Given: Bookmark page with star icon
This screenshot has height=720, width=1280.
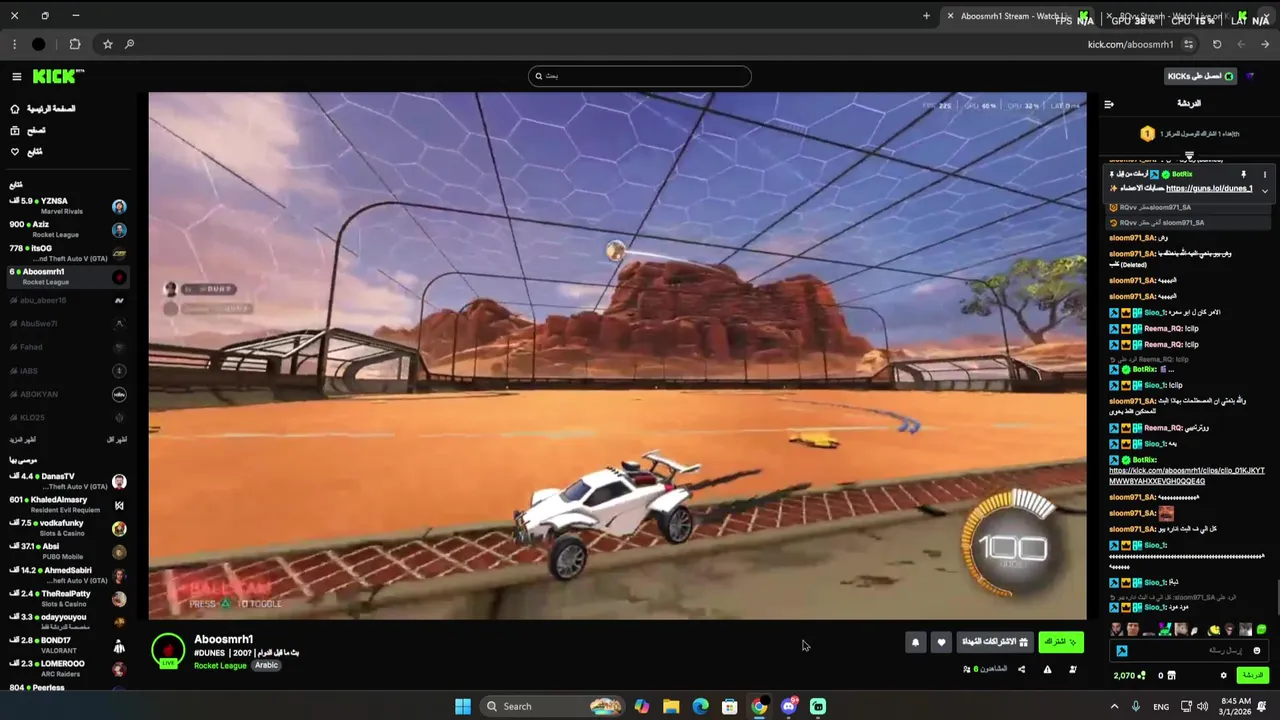Looking at the screenshot, I should (108, 44).
